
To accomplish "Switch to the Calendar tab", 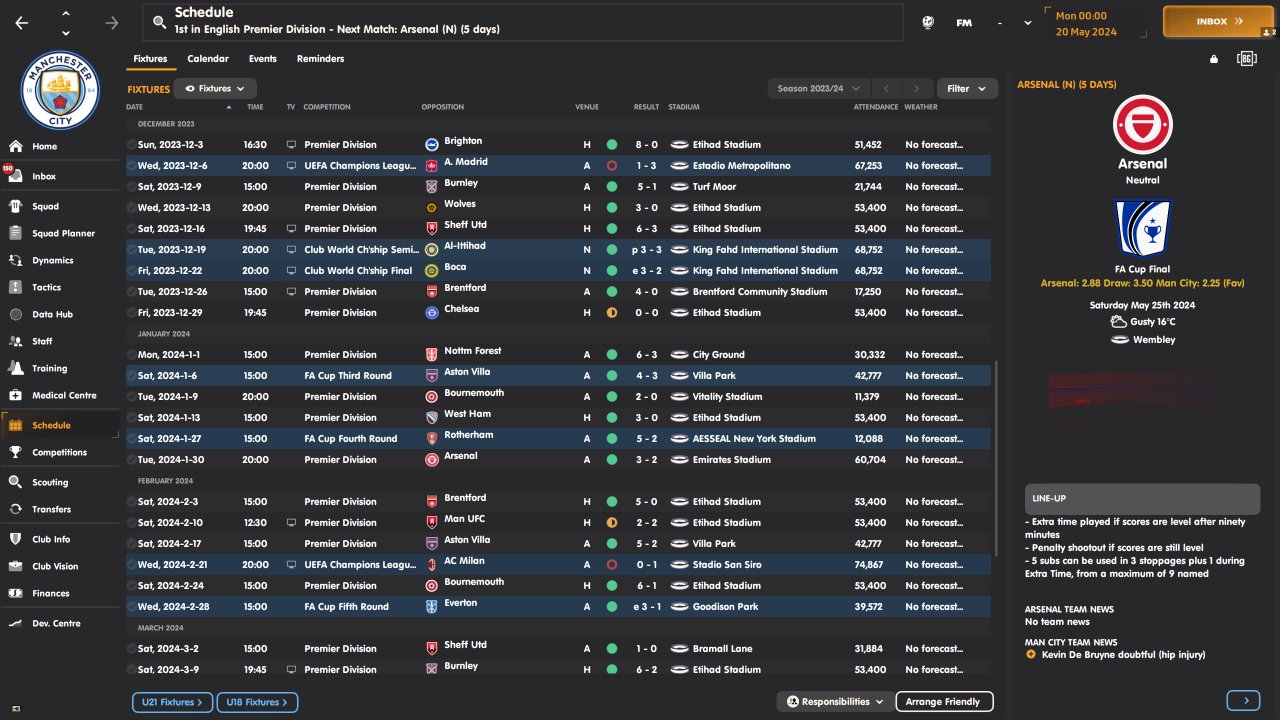I will click(x=208, y=59).
